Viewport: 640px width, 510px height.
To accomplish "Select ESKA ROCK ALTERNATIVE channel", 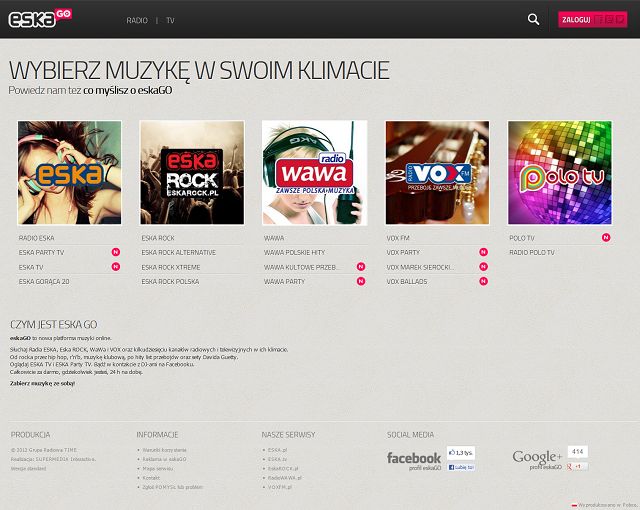I will pyautogui.click(x=178, y=253).
